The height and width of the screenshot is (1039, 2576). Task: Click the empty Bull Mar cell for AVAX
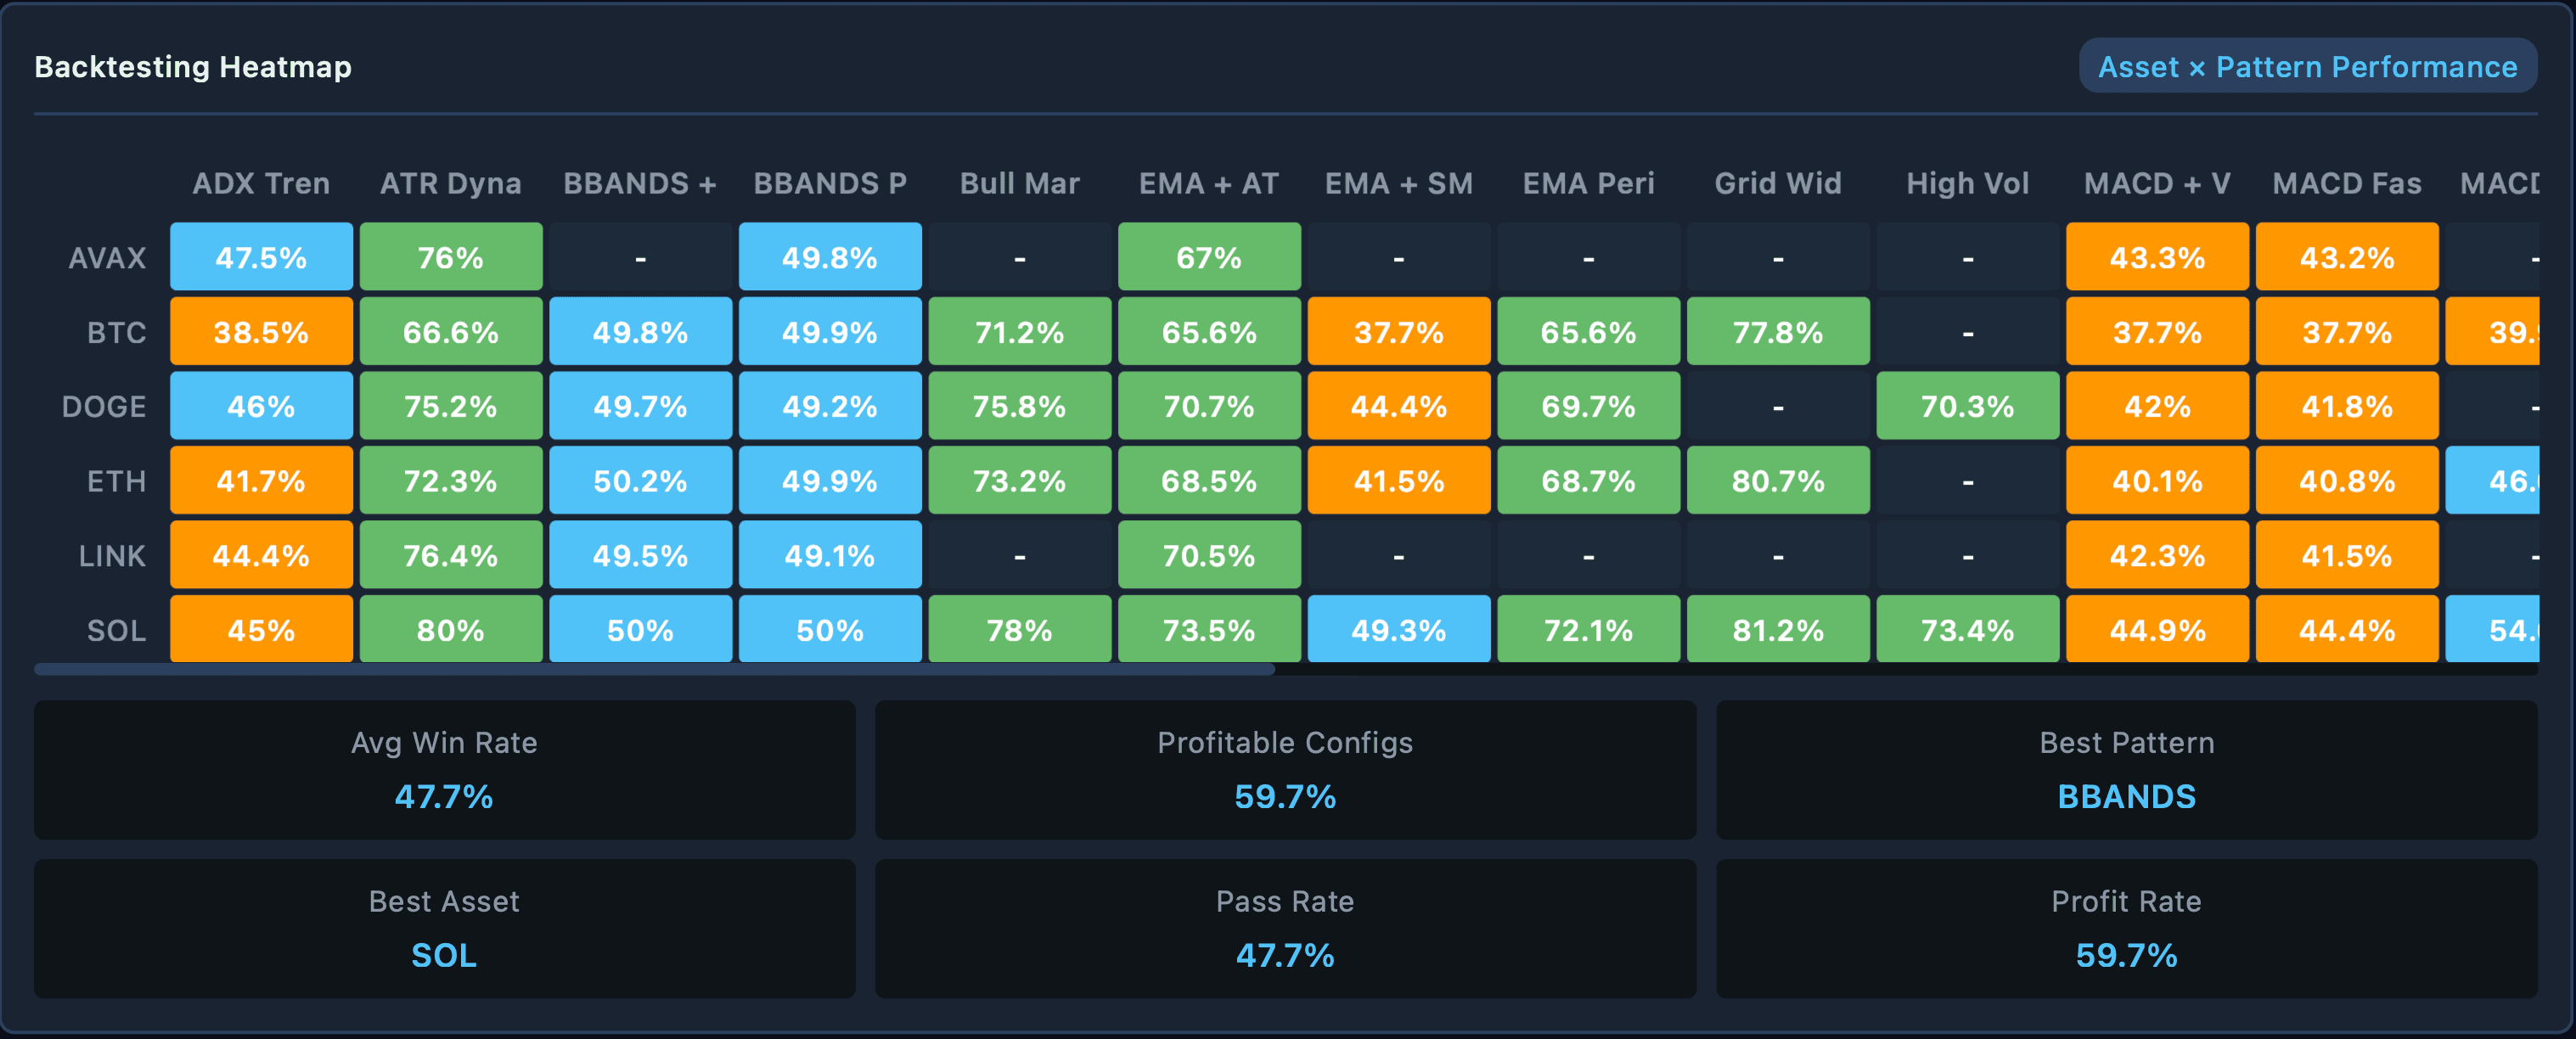coord(1019,256)
